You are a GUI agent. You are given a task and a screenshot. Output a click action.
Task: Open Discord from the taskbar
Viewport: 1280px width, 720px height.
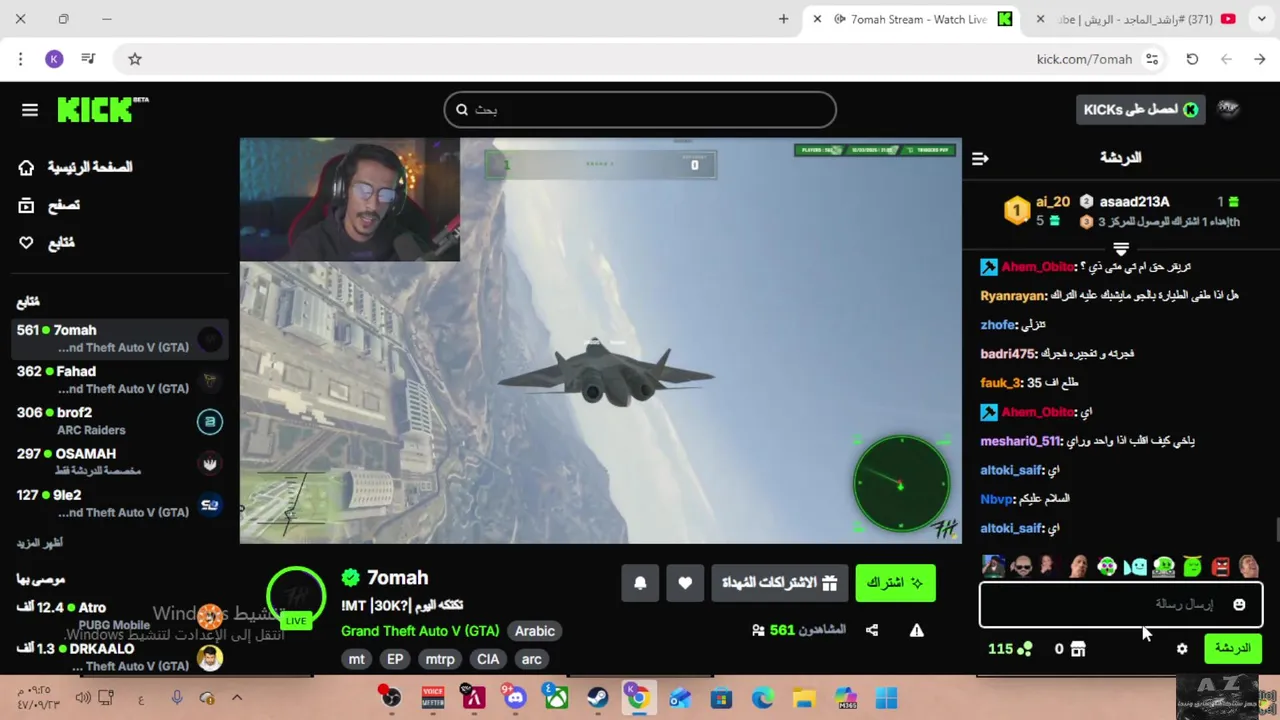point(515,698)
